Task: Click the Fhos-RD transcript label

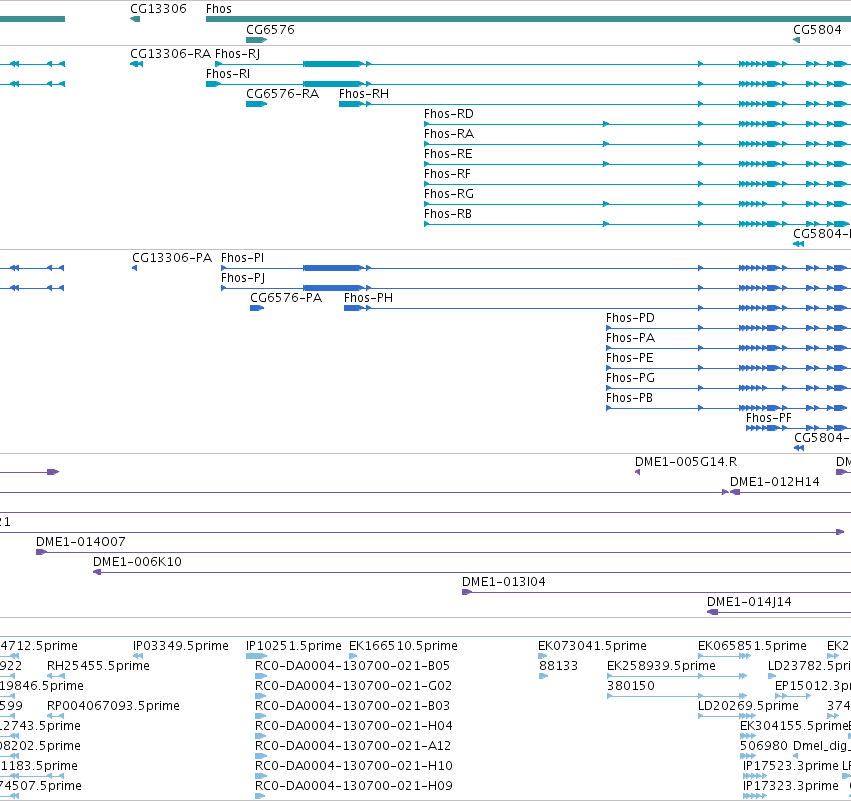Action: tap(448, 114)
